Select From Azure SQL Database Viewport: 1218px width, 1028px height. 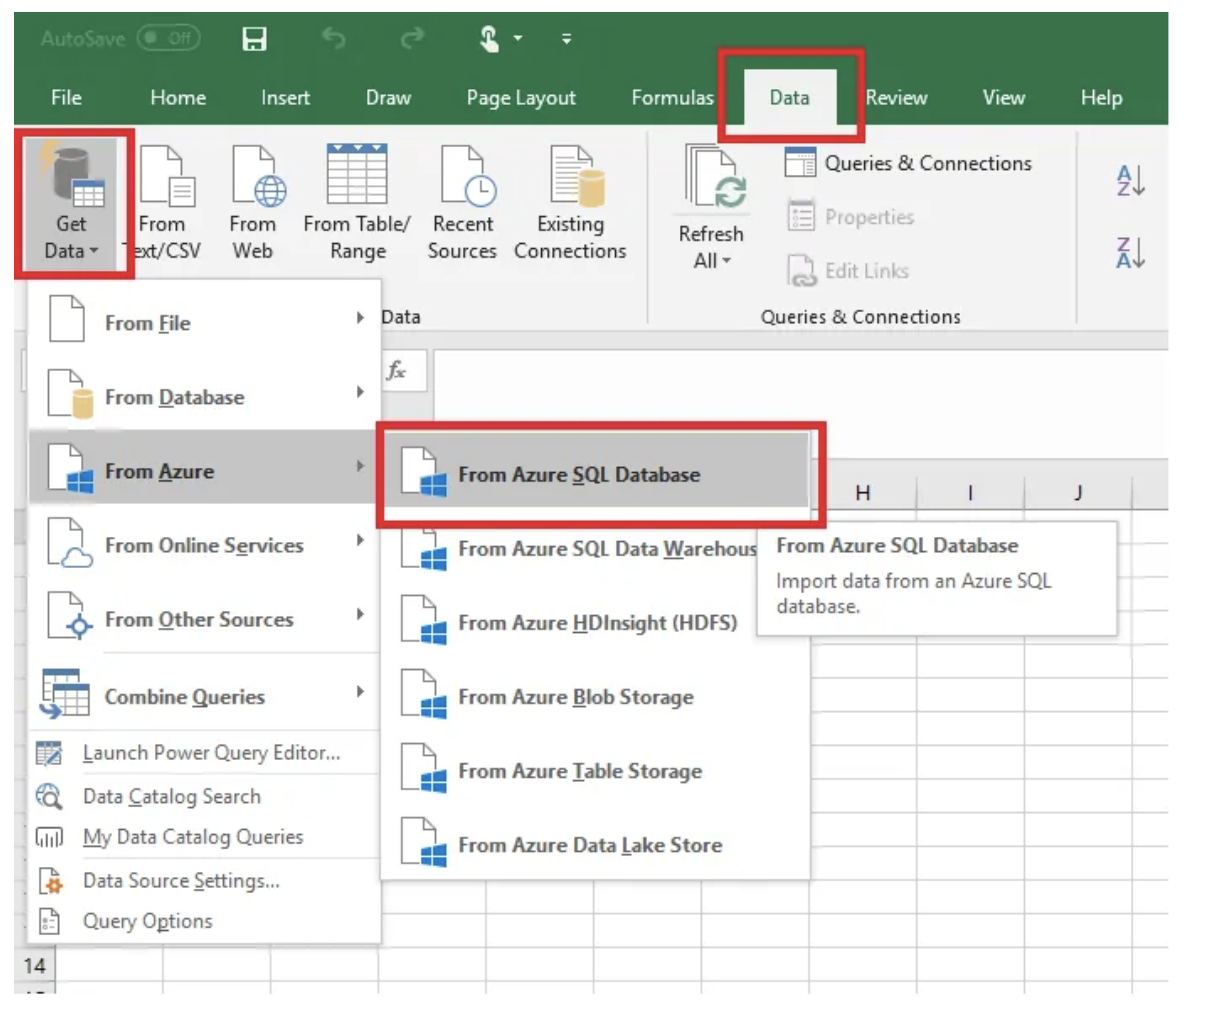579,475
